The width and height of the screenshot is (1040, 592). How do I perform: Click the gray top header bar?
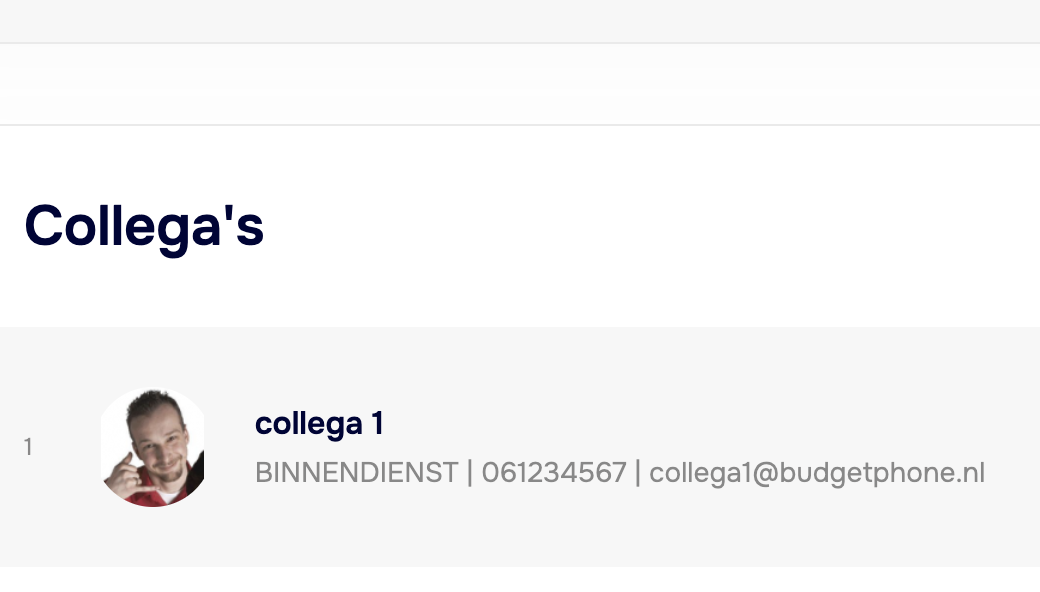[x=520, y=21]
